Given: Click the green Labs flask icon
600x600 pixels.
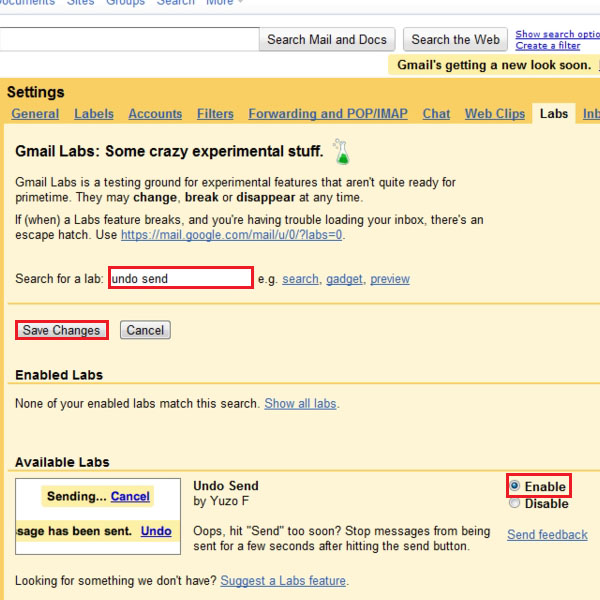Looking at the screenshot, I should pyautogui.click(x=341, y=152).
